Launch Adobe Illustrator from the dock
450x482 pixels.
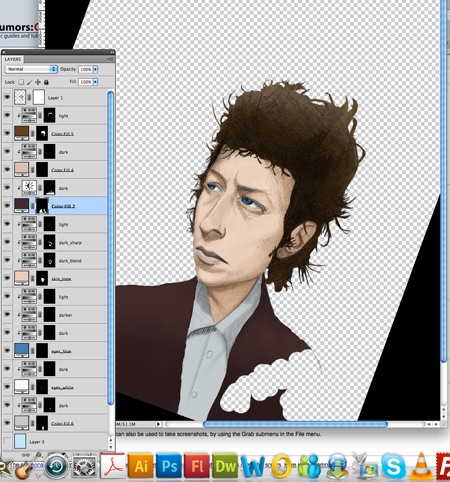[x=141, y=466]
